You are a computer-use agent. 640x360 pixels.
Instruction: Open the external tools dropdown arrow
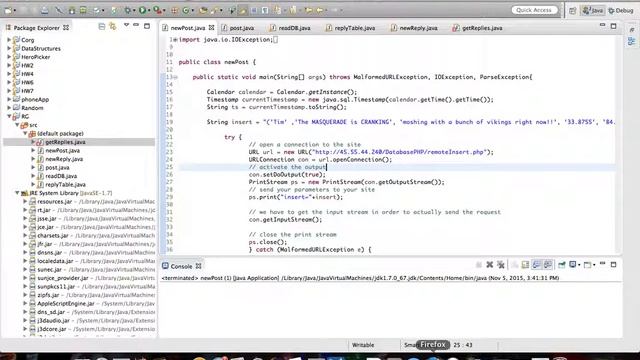[164, 10]
